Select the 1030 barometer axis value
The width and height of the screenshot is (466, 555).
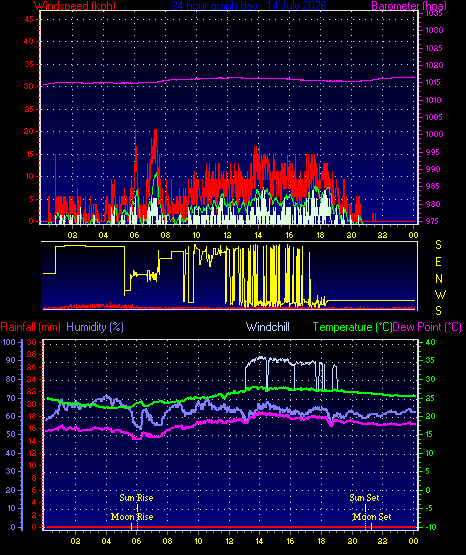tap(434, 30)
